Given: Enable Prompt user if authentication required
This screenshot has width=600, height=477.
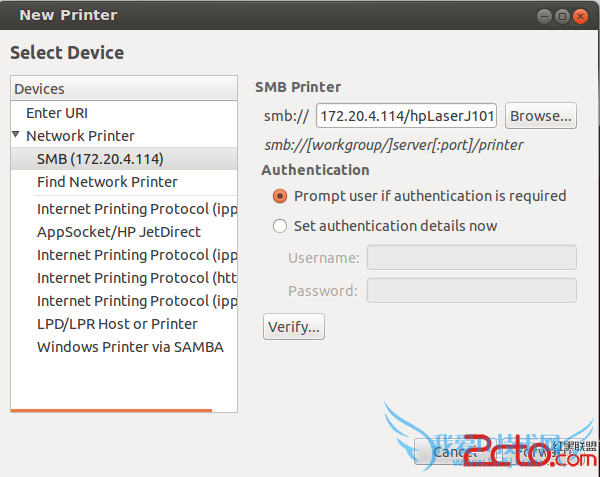Looking at the screenshot, I should pyautogui.click(x=280, y=196).
